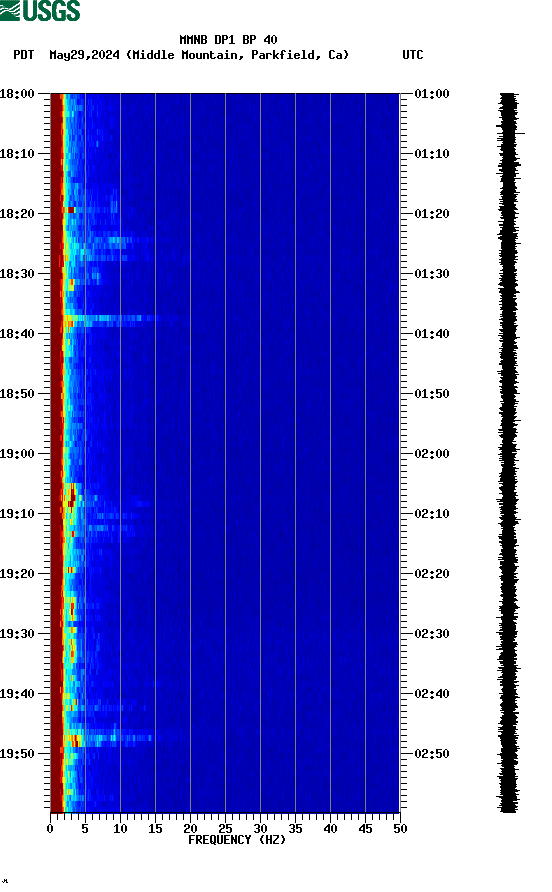Click '(Middle Mountain, Parkfield, Ca)' location text
Image resolution: width=552 pixels, height=892 pixels.
coord(237,55)
